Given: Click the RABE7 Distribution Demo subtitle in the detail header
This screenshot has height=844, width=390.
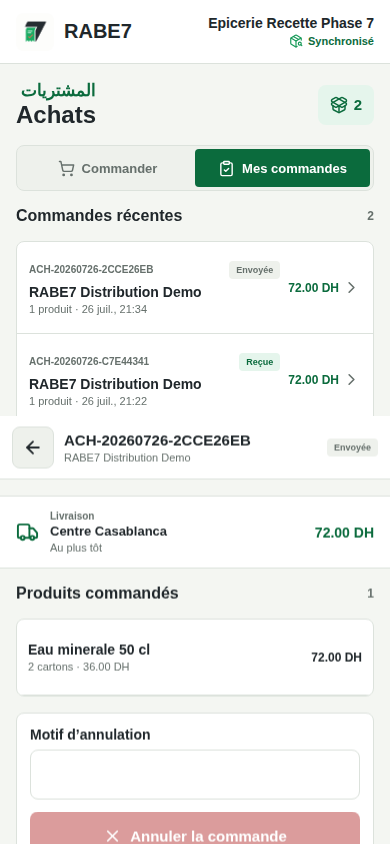Looking at the screenshot, I should (x=127, y=458).
